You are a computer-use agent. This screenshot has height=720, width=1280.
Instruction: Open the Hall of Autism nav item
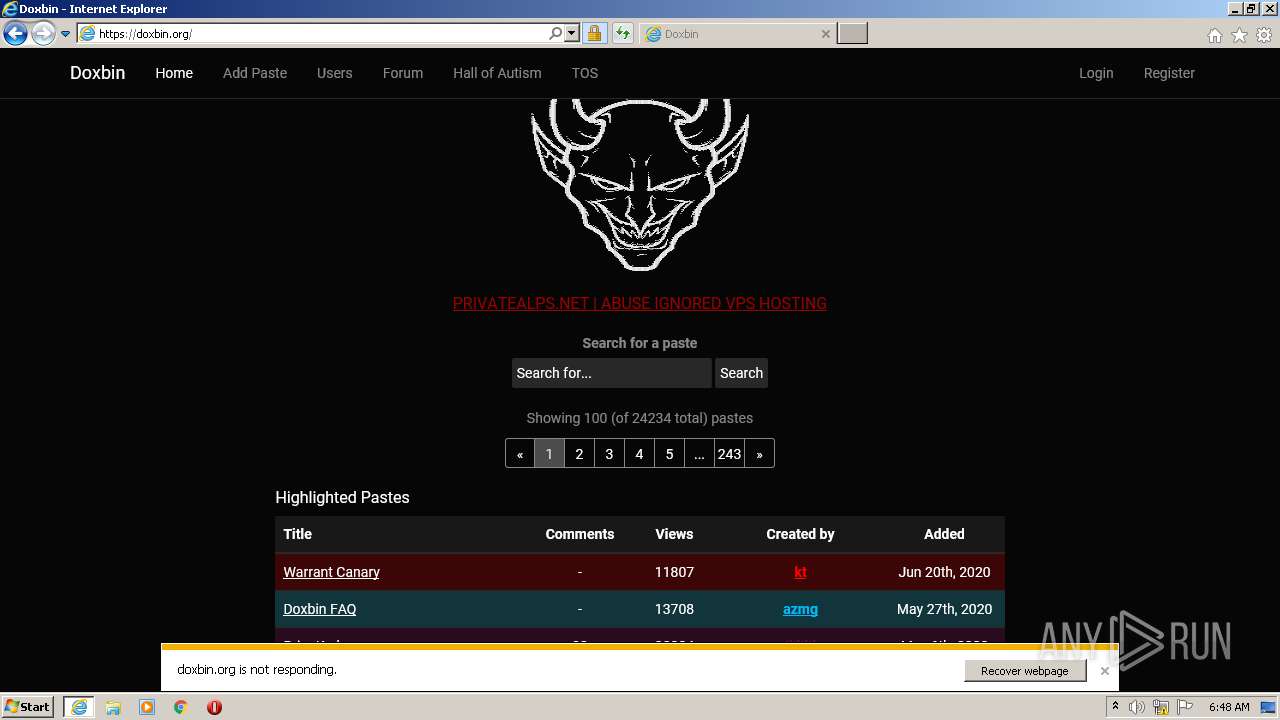click(x=497, y=73)
